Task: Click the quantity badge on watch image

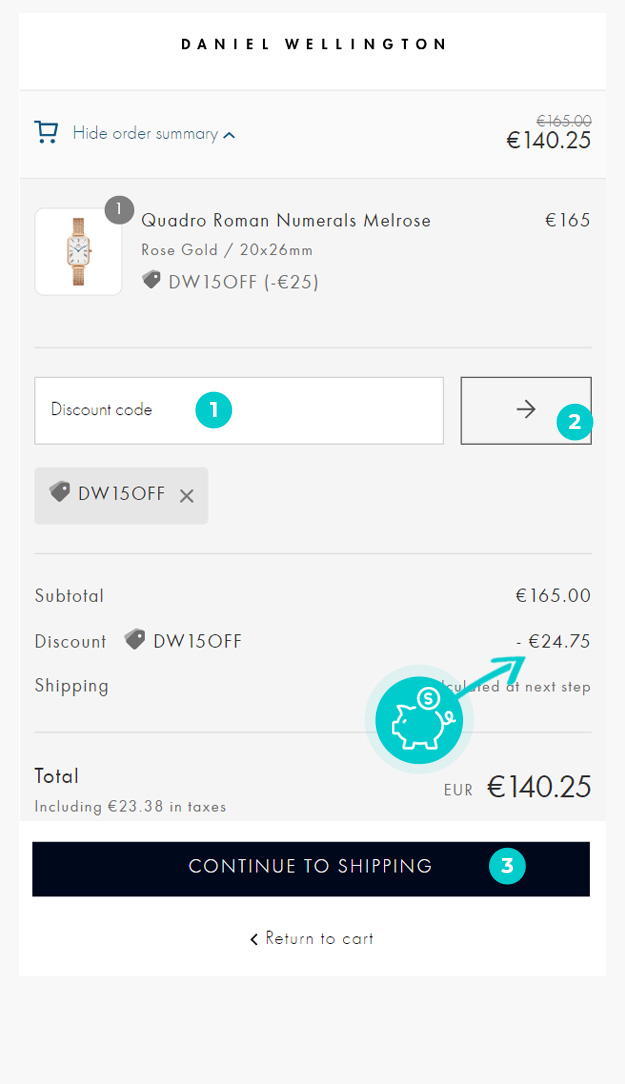Action: [x=119, y=209]
